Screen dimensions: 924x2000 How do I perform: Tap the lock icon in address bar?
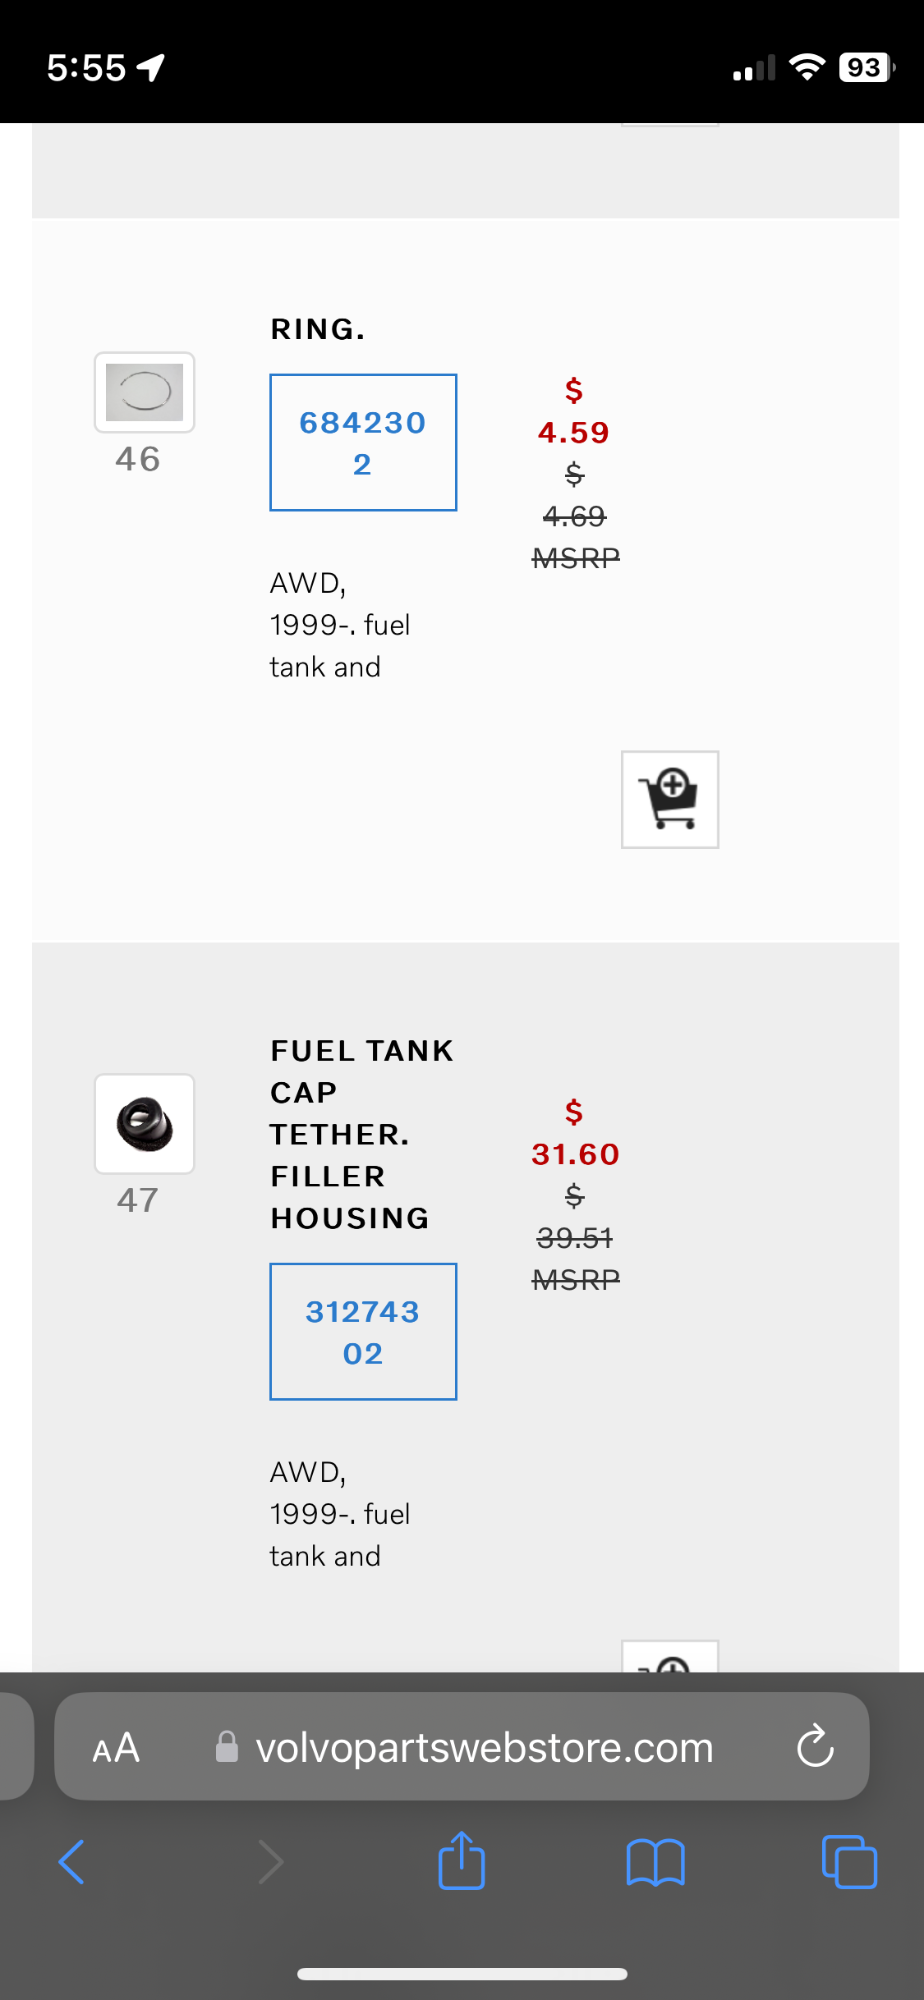pos(227,1747)
